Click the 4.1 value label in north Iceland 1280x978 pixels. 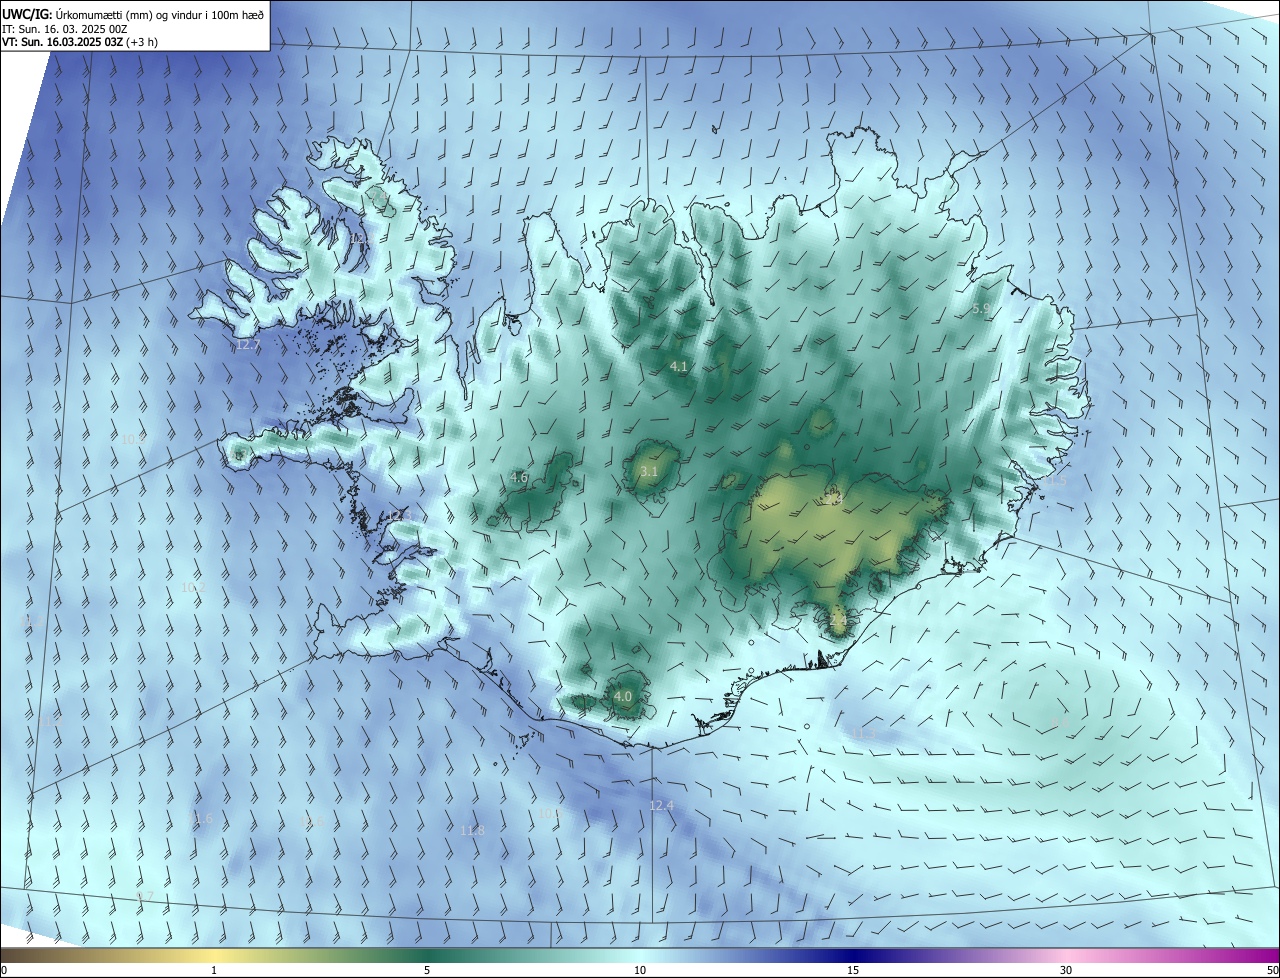point(679,367)
